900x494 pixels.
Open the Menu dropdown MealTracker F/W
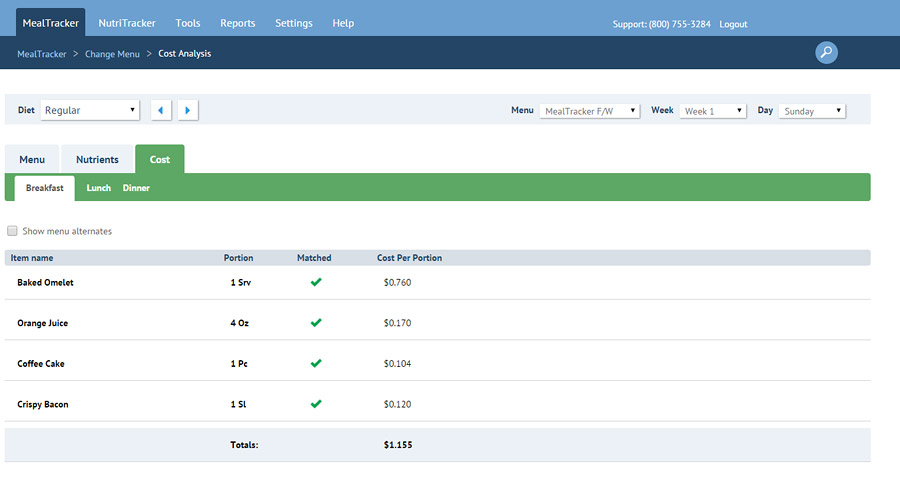[589, 111]
